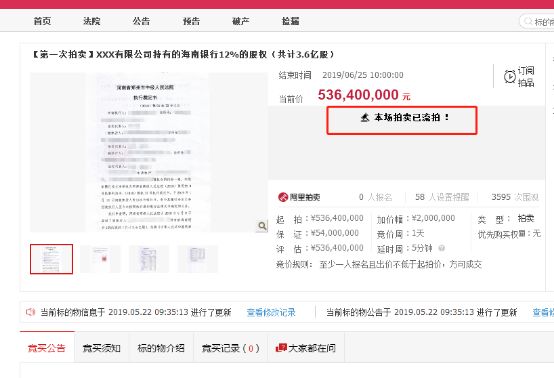Image resolution: width=554 pixels, height=378 pixels.
Task: Zoom the document image with magnifier icon
Action: pos(262,226)
